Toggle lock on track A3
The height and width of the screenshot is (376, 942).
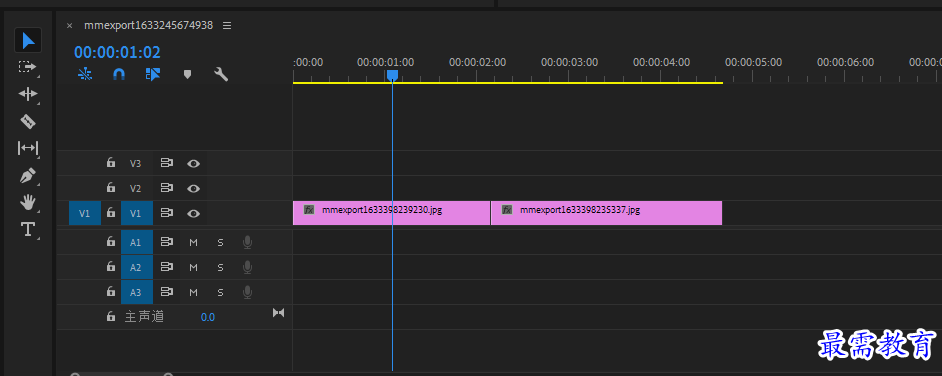[111, 291]
